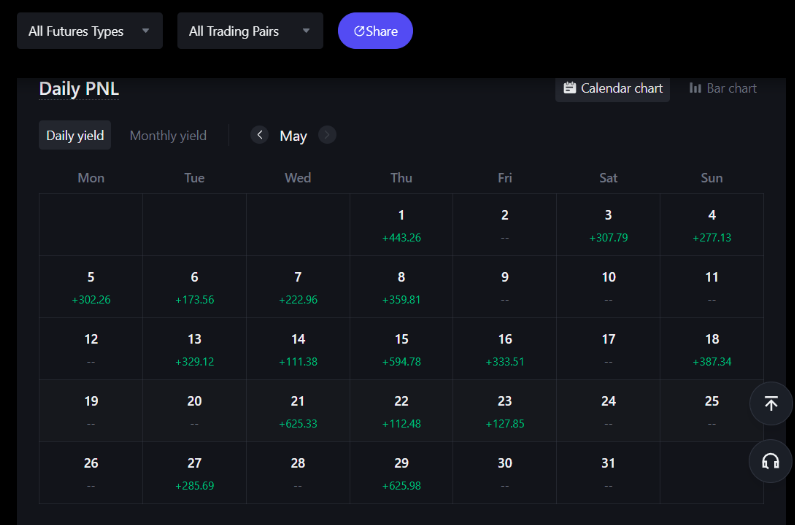Click the May month label
Viewport: 795px width, 525px height.
tap(293, 136)
